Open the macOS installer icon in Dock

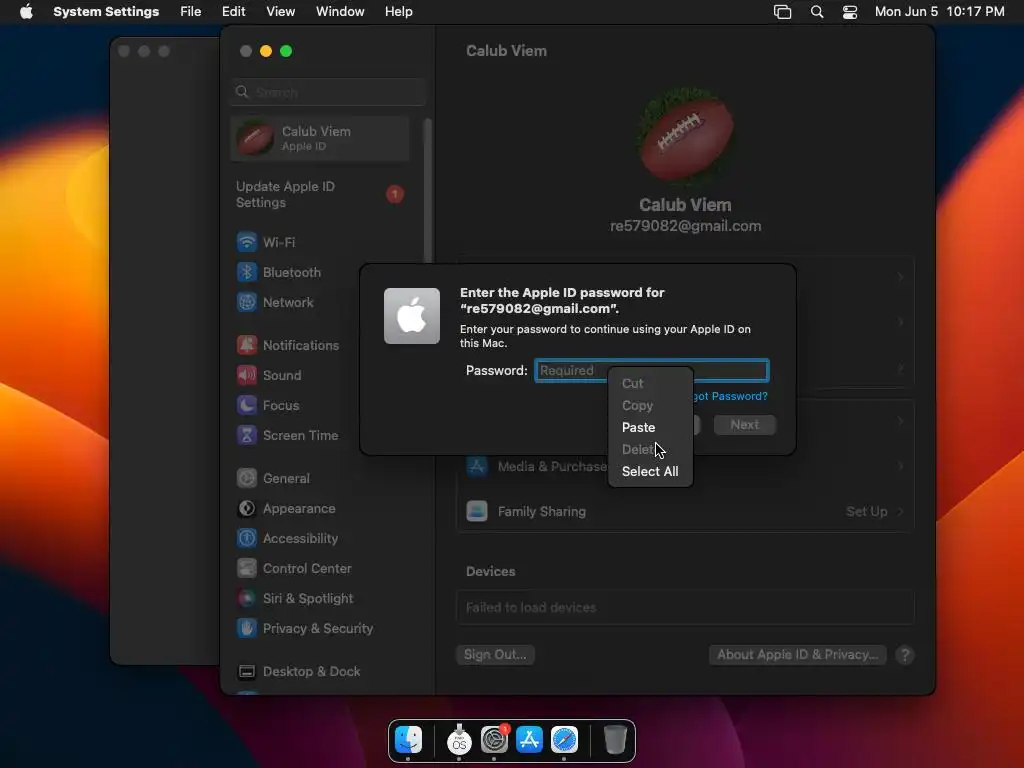[459, 739]
